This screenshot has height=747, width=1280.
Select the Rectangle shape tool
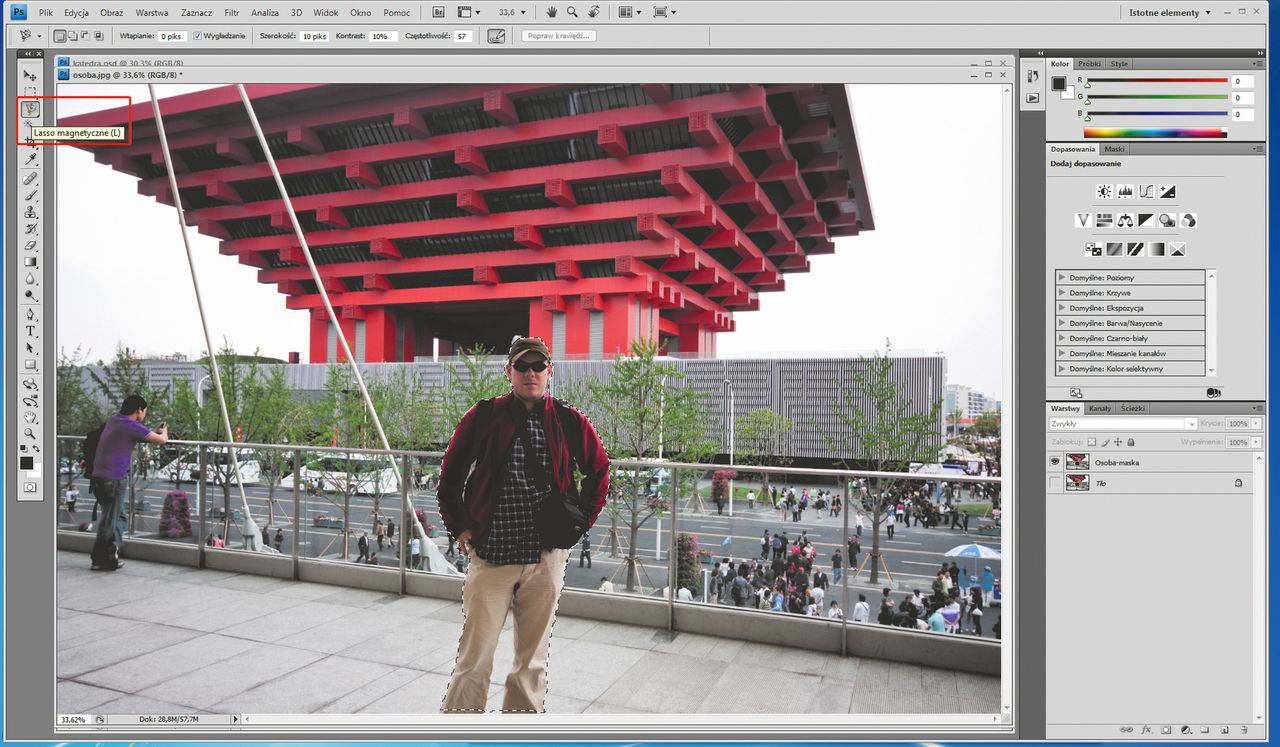coord(30,365)
